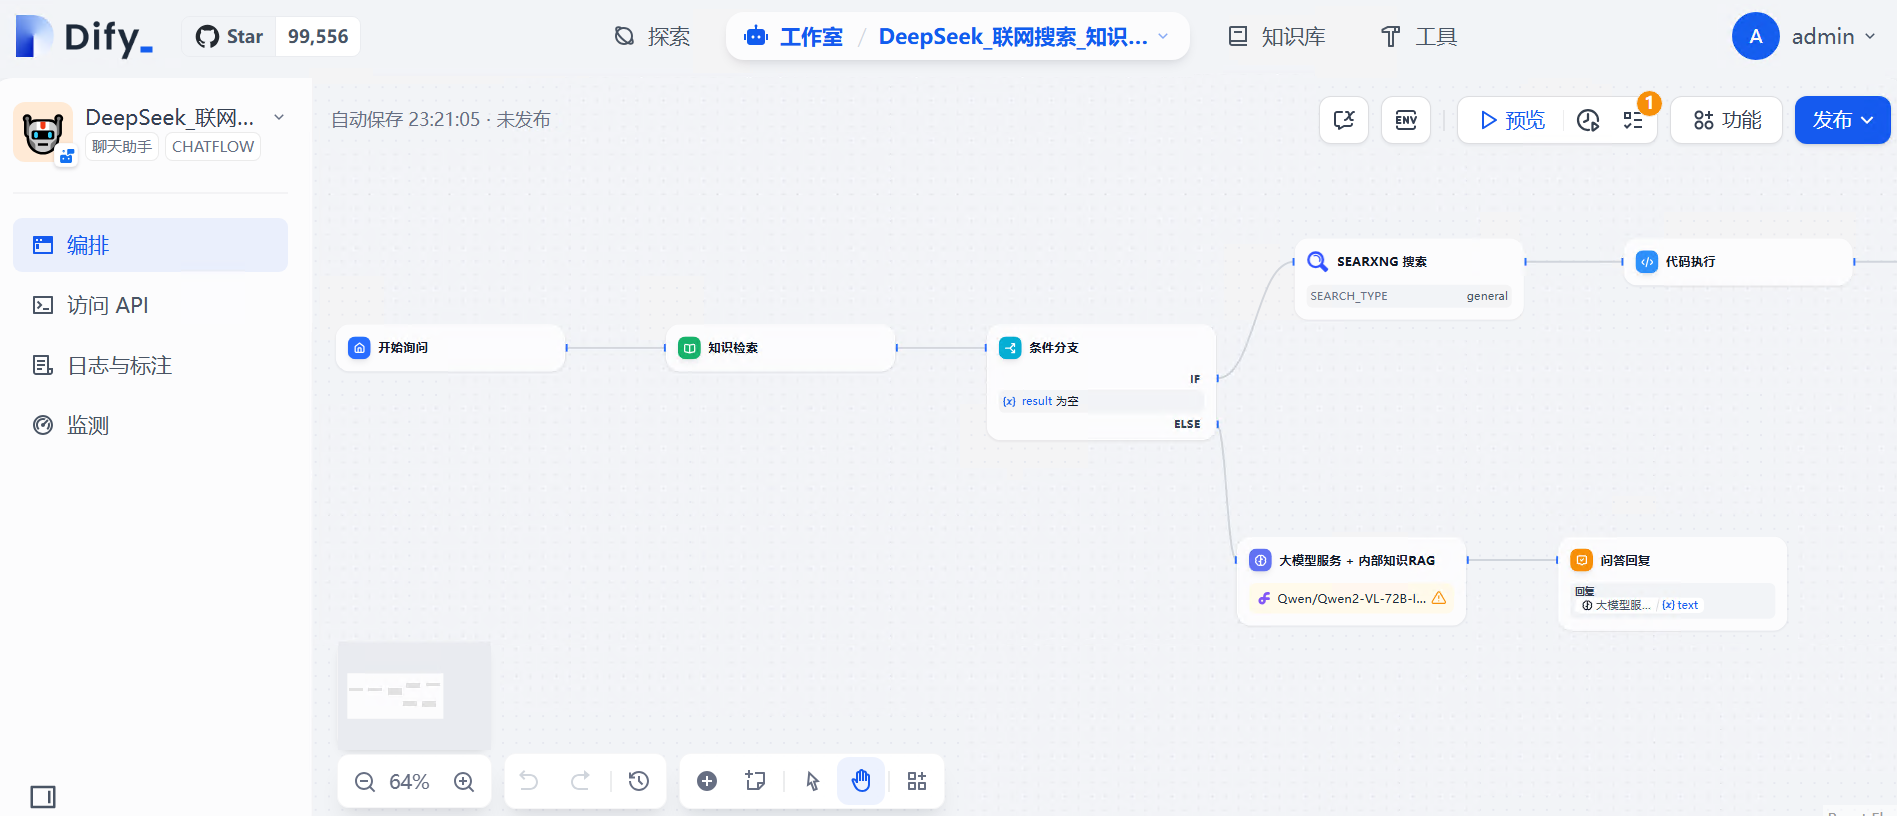Click the SEARXNG 搜索 magnifier icon

tap(1318, 262)
